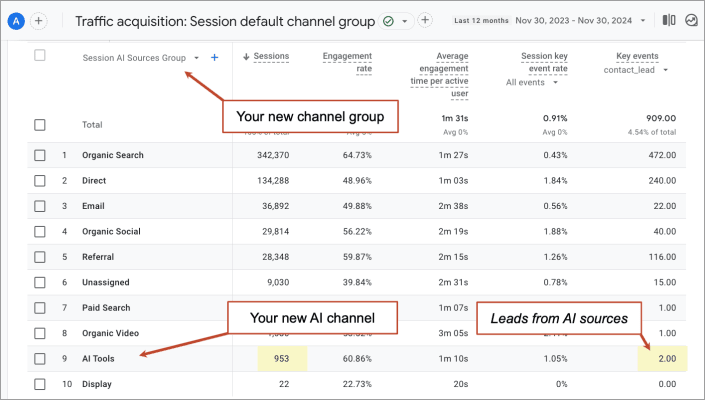Toggle the select-all checkbox in header
Image resolution: width=705 pixels, height=400 pixels.
tap(40, 56)
